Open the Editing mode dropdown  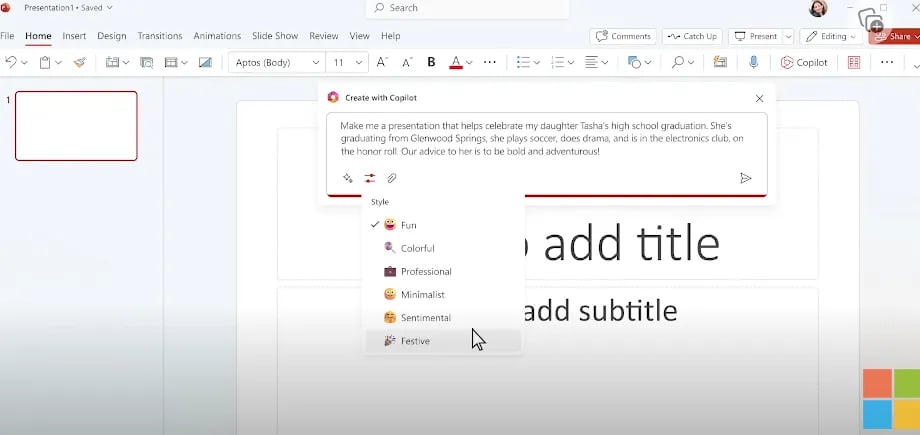(x=831, y=36)
